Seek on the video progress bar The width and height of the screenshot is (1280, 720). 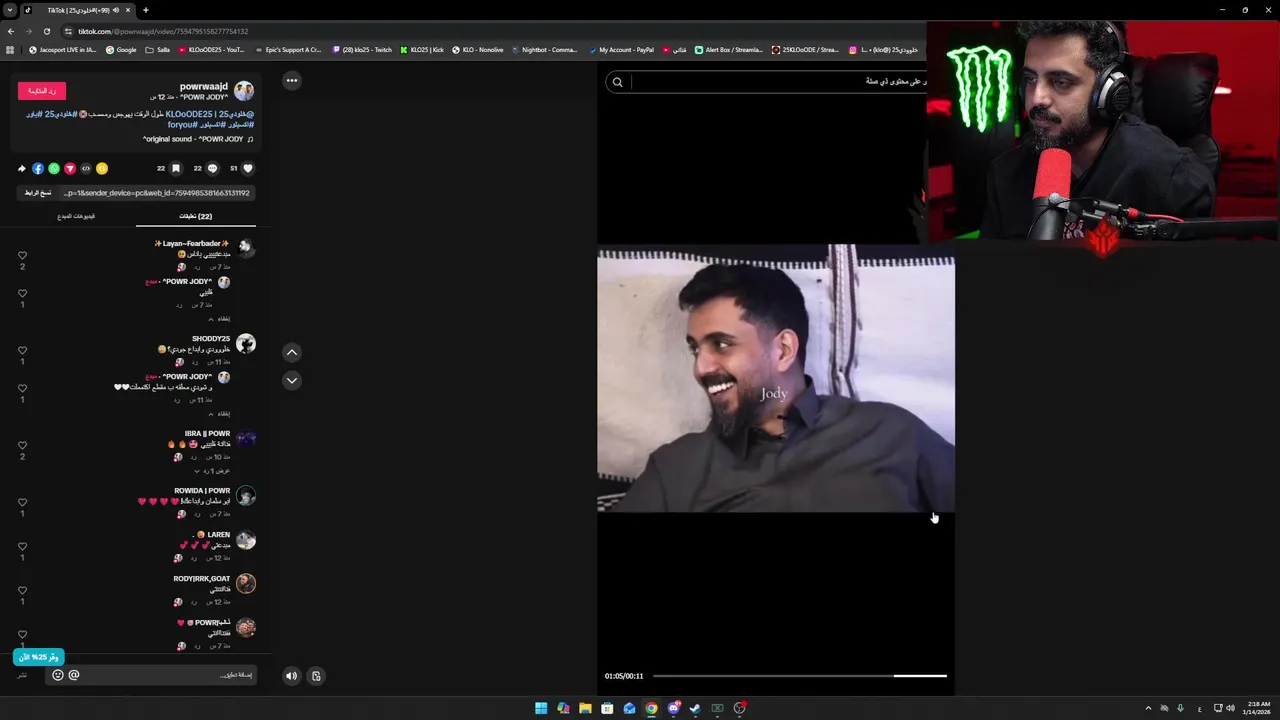(x=800, y=676)
